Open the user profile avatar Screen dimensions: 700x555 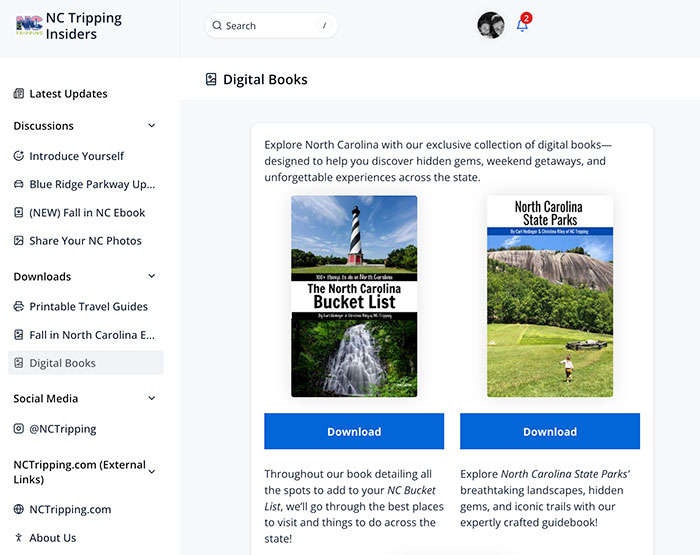(x=491, y=25)
